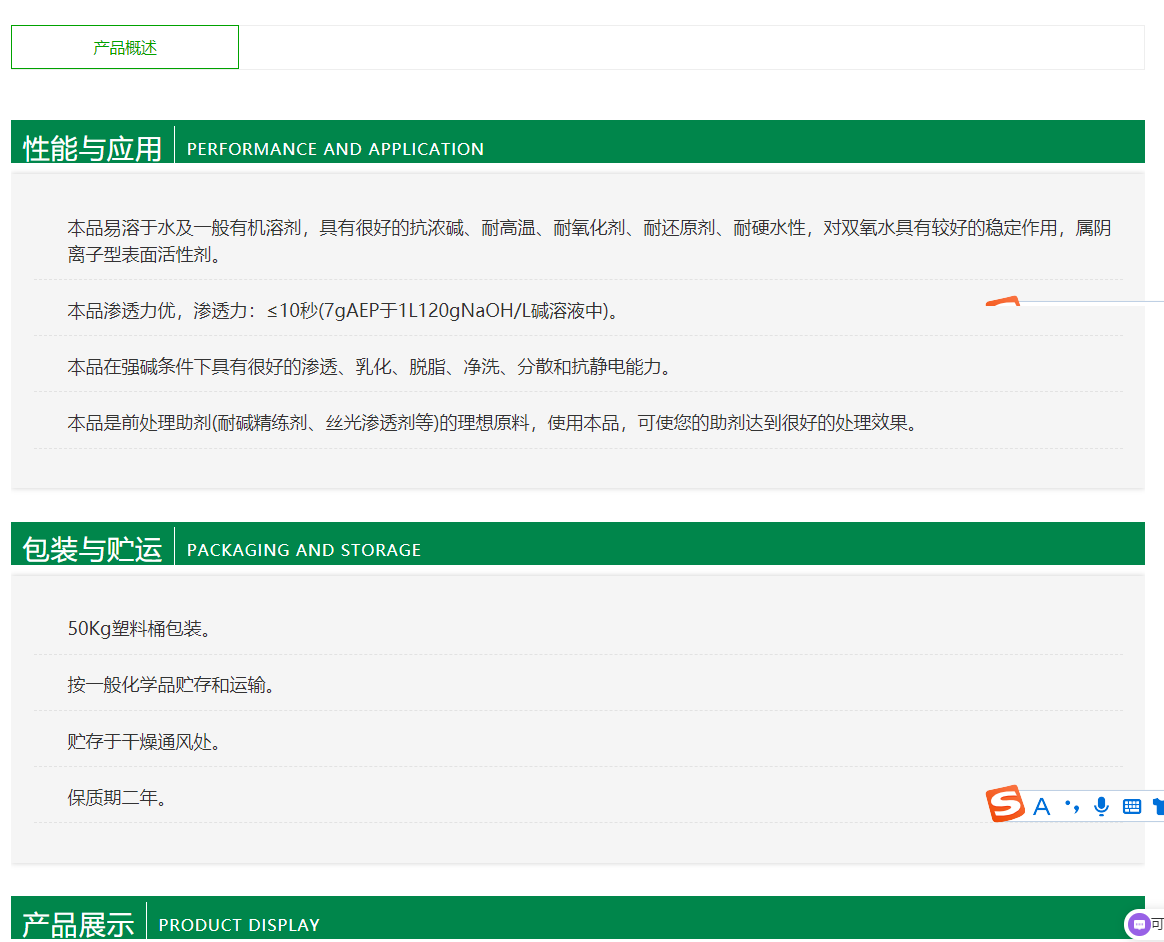This screenshot has height=942, width=1164.
Task: Click the 贮存于干燥通风处 text line
Action: [144, 741]
